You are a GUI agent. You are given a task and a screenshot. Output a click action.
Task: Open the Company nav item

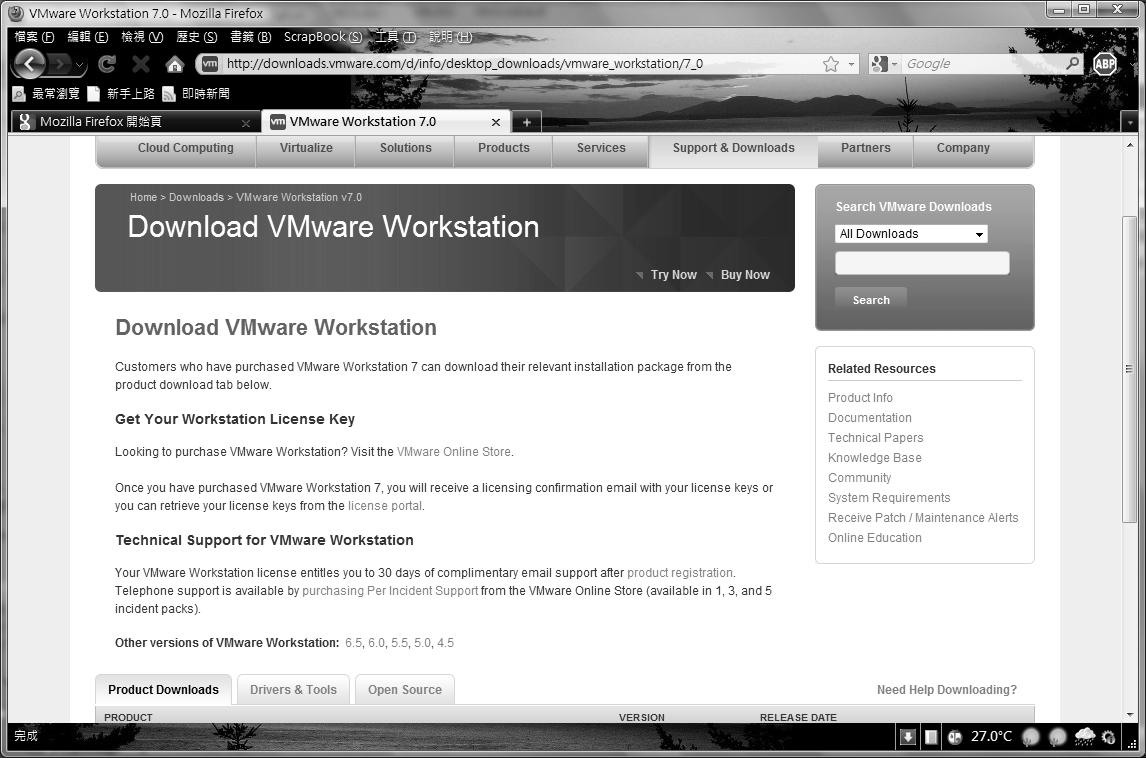[x=963, y=148]
